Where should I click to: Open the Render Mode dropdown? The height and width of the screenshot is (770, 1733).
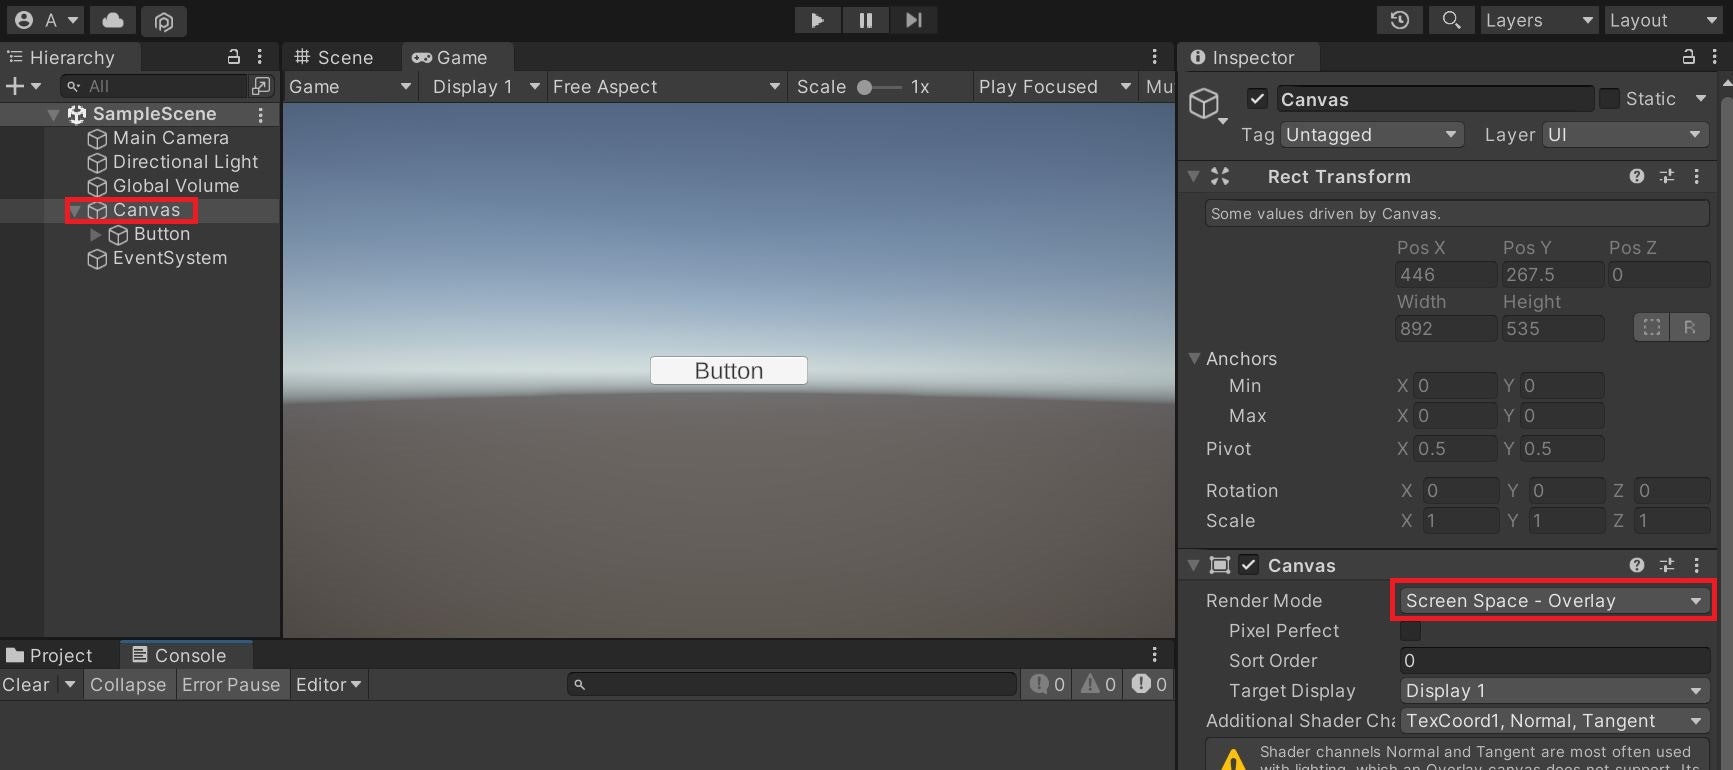(x=1553, y=601)
